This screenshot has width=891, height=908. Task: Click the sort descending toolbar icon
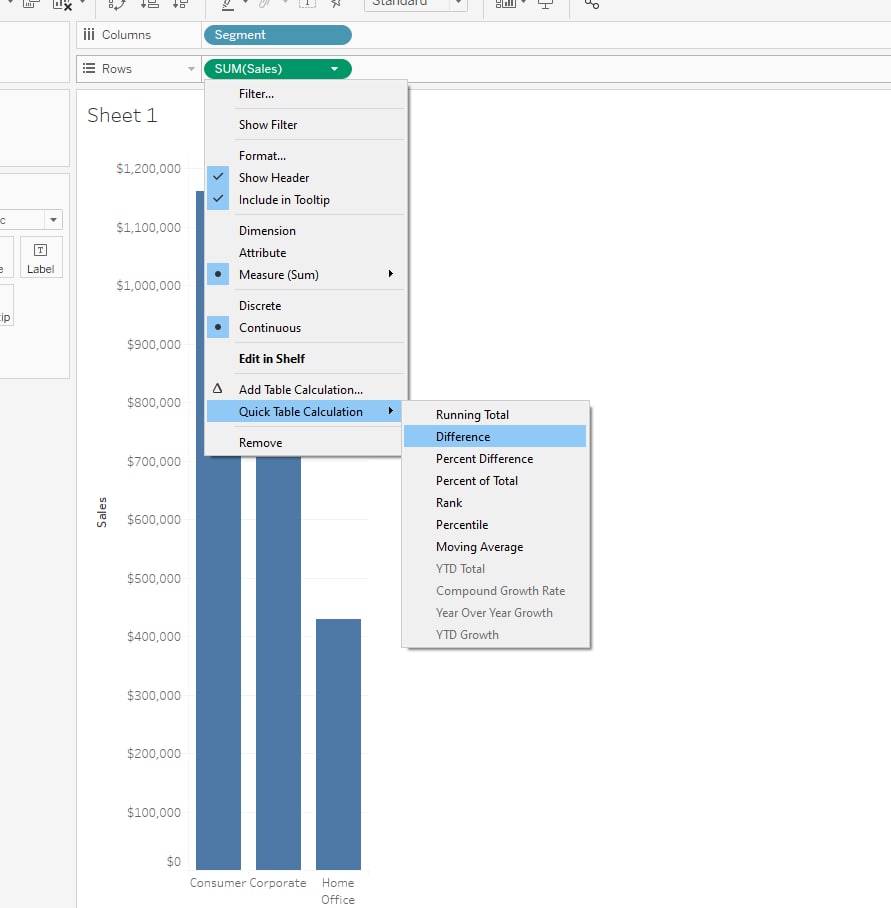coord(180,5)
